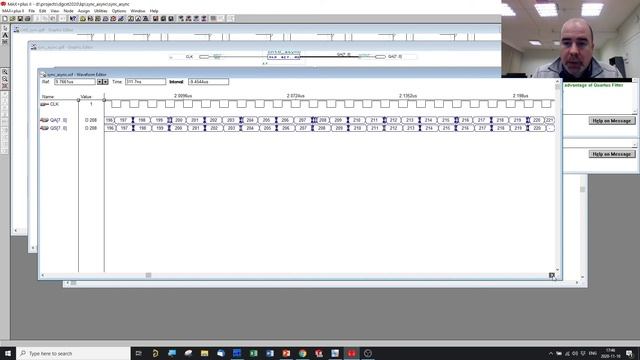This screenshot has height=360, width=640.
Task: Select the CLK node name
Action: [54, 104]
